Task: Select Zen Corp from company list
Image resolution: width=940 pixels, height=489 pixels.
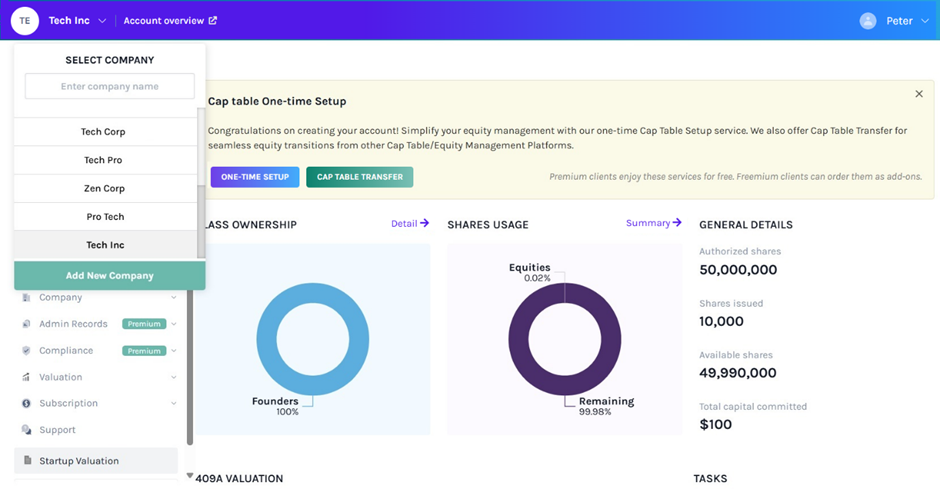Action: (106, 188)
